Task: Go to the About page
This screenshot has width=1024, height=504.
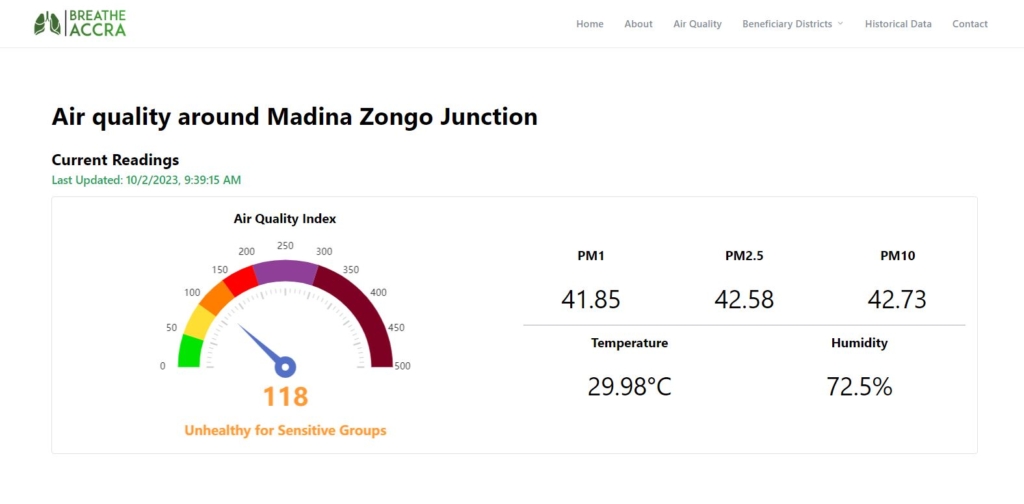Action: tap(638, 24)
